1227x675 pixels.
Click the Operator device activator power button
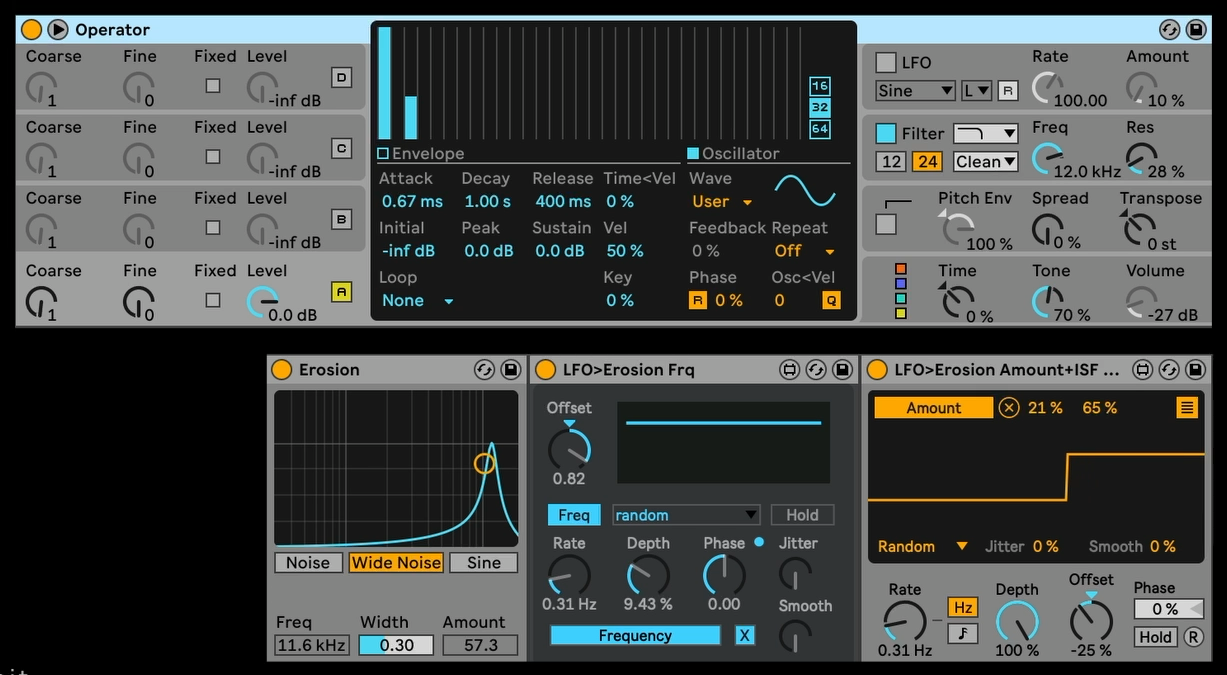tap(31, 30)
